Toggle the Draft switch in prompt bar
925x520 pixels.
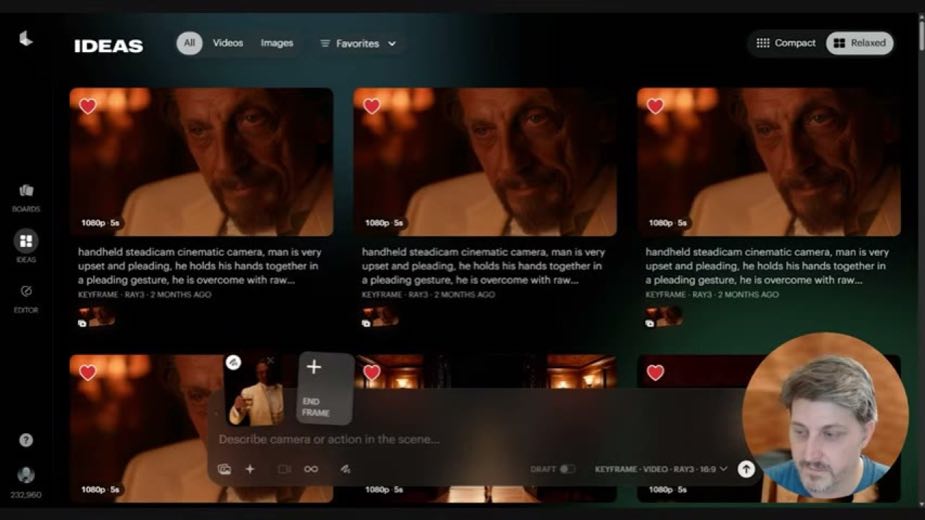point(567,469)
